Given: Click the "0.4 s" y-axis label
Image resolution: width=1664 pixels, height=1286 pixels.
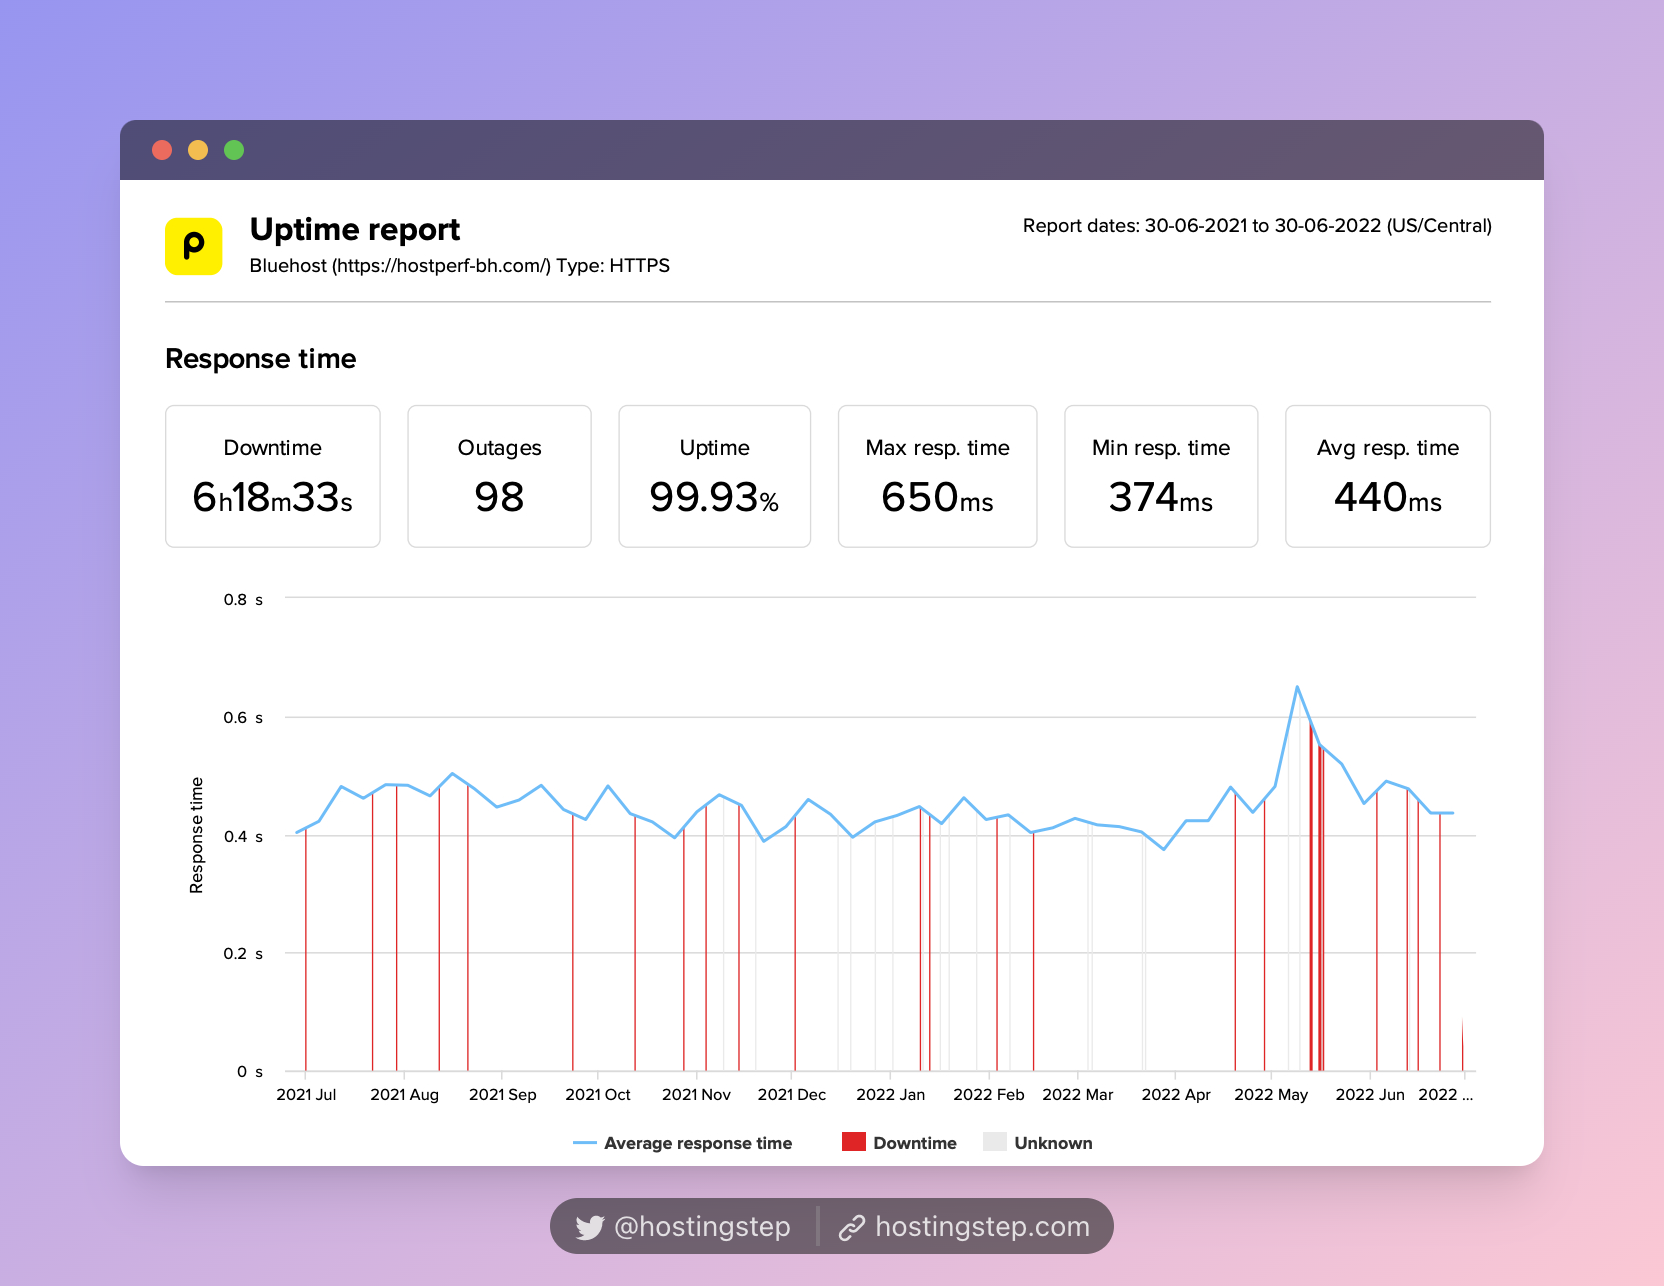Looking at the screenshot, I should 243,837.
